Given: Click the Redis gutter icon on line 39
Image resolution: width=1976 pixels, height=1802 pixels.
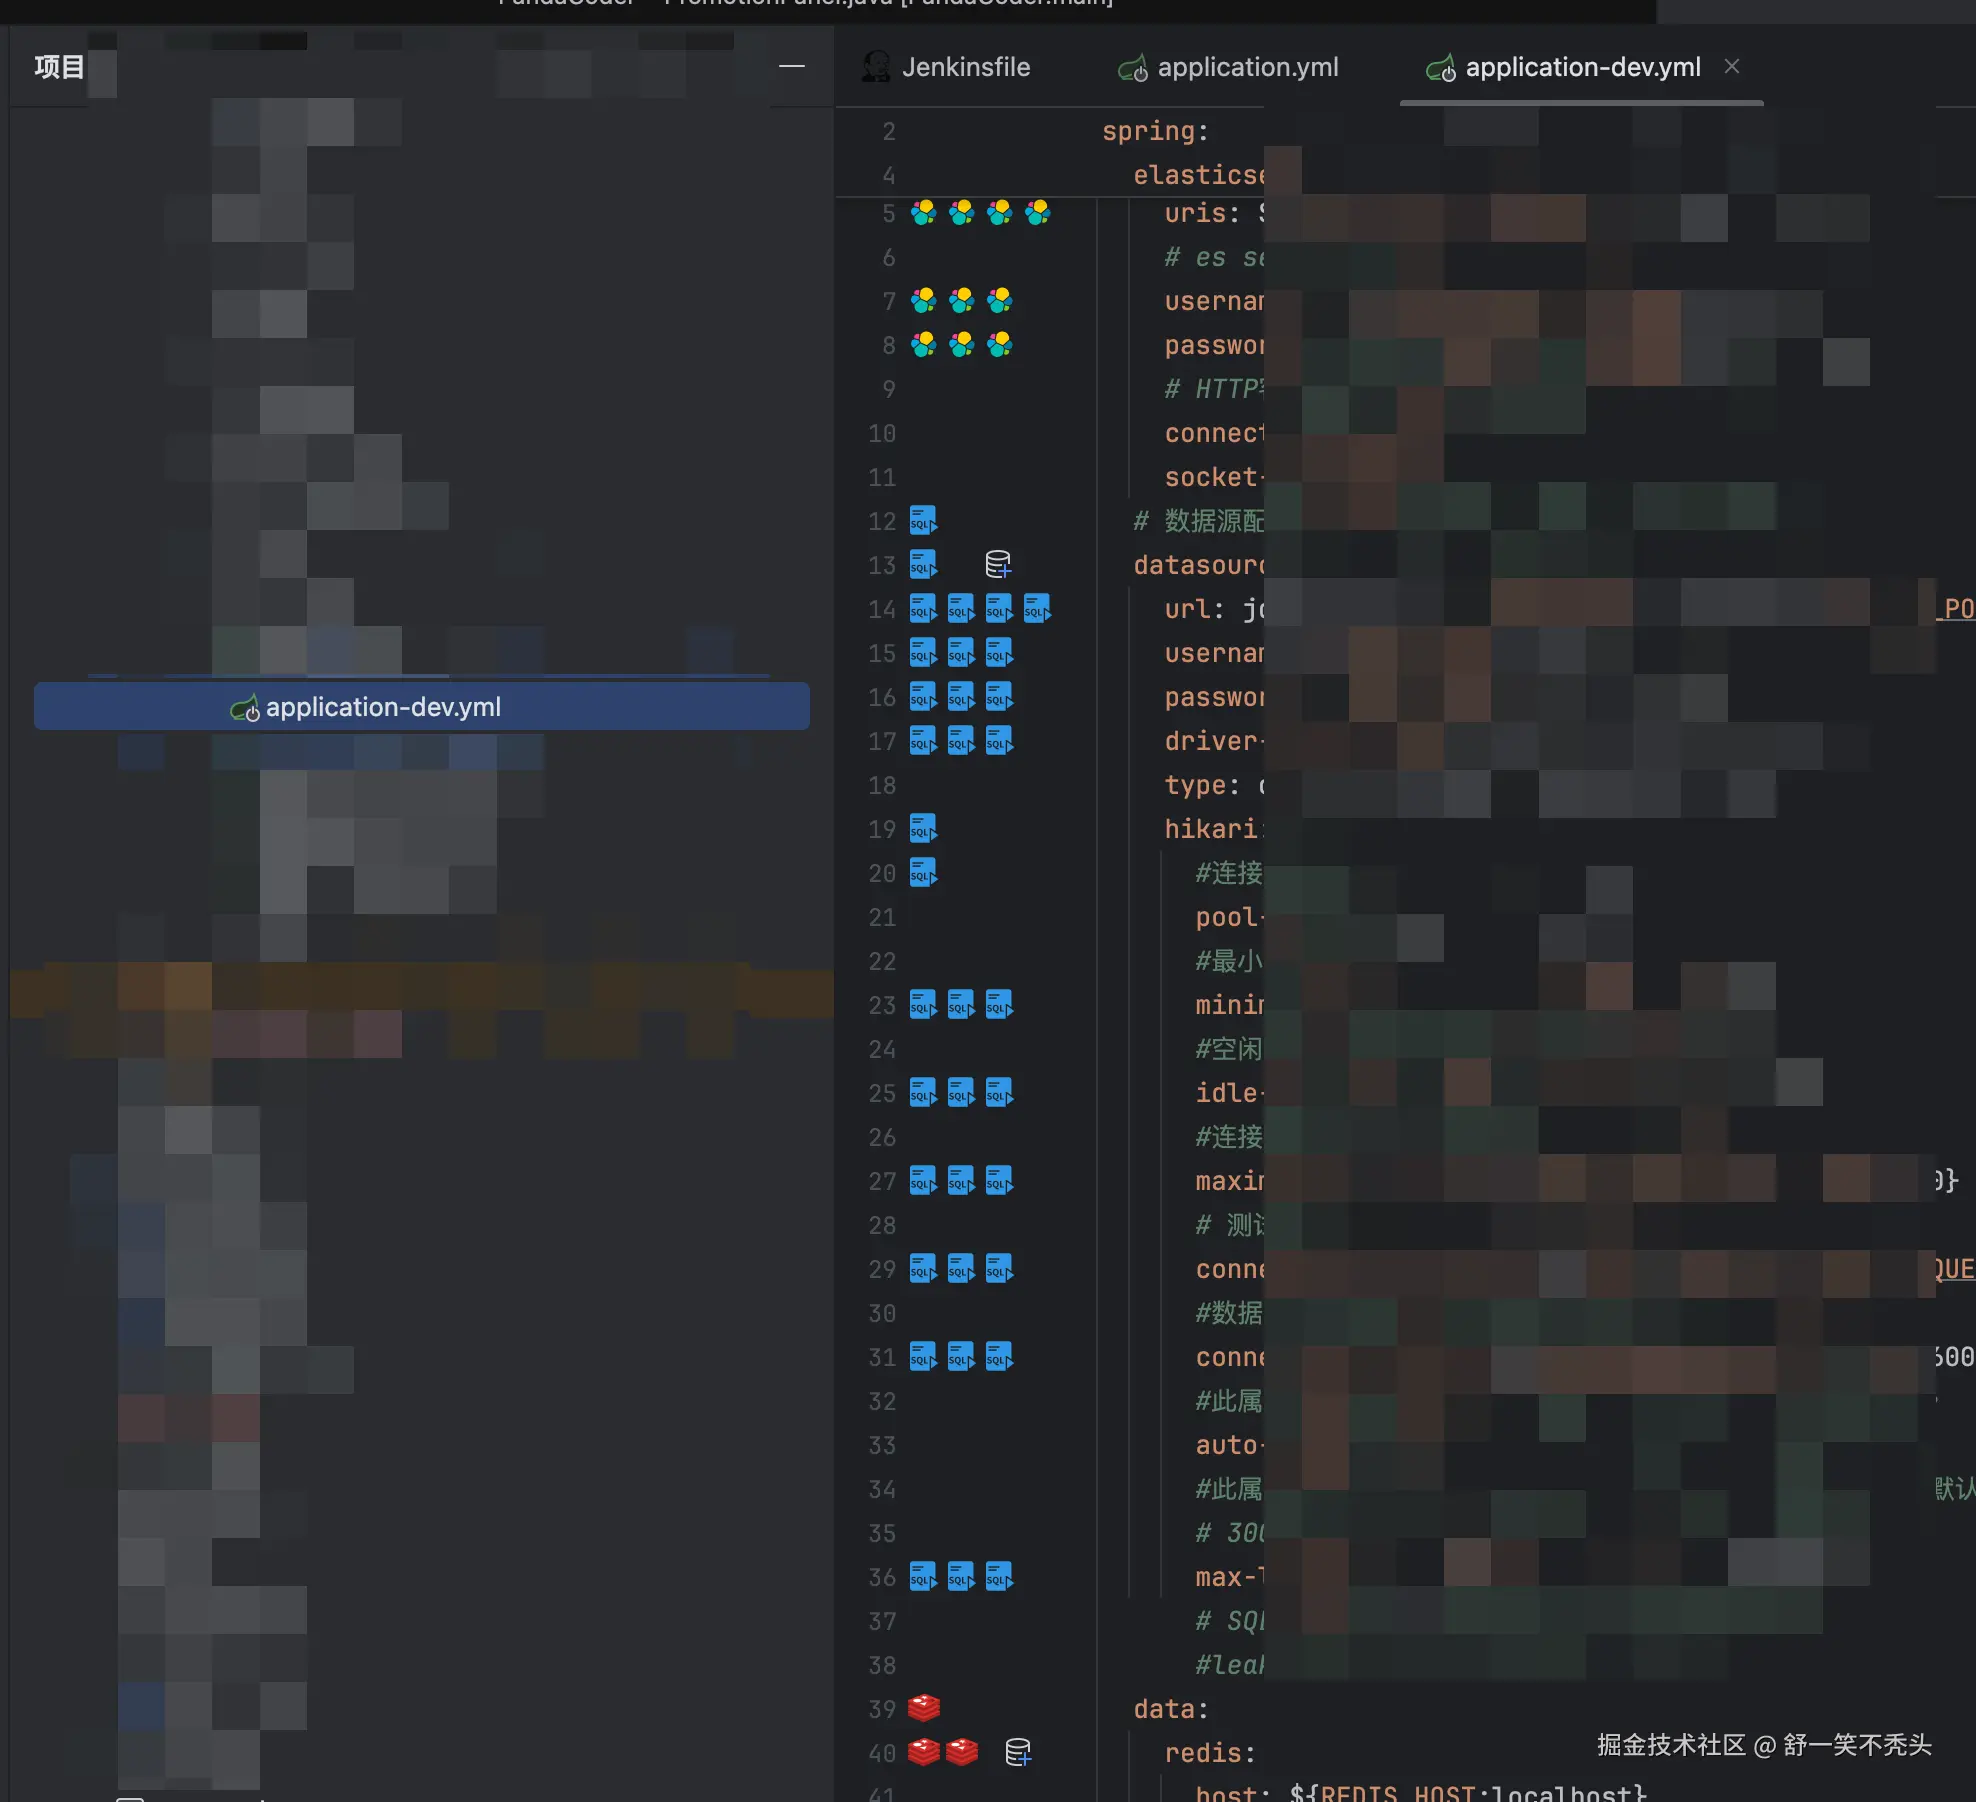Looking at the screenshot, I should point(924,1708).
